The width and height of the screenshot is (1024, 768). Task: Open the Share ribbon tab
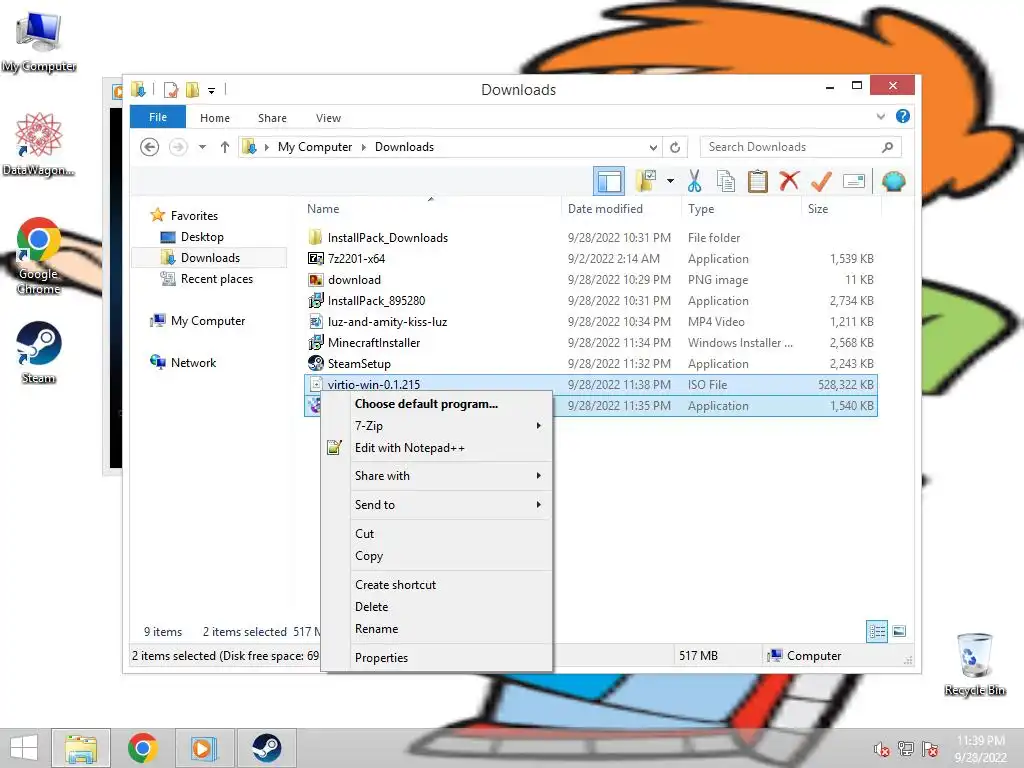[272, 118]
